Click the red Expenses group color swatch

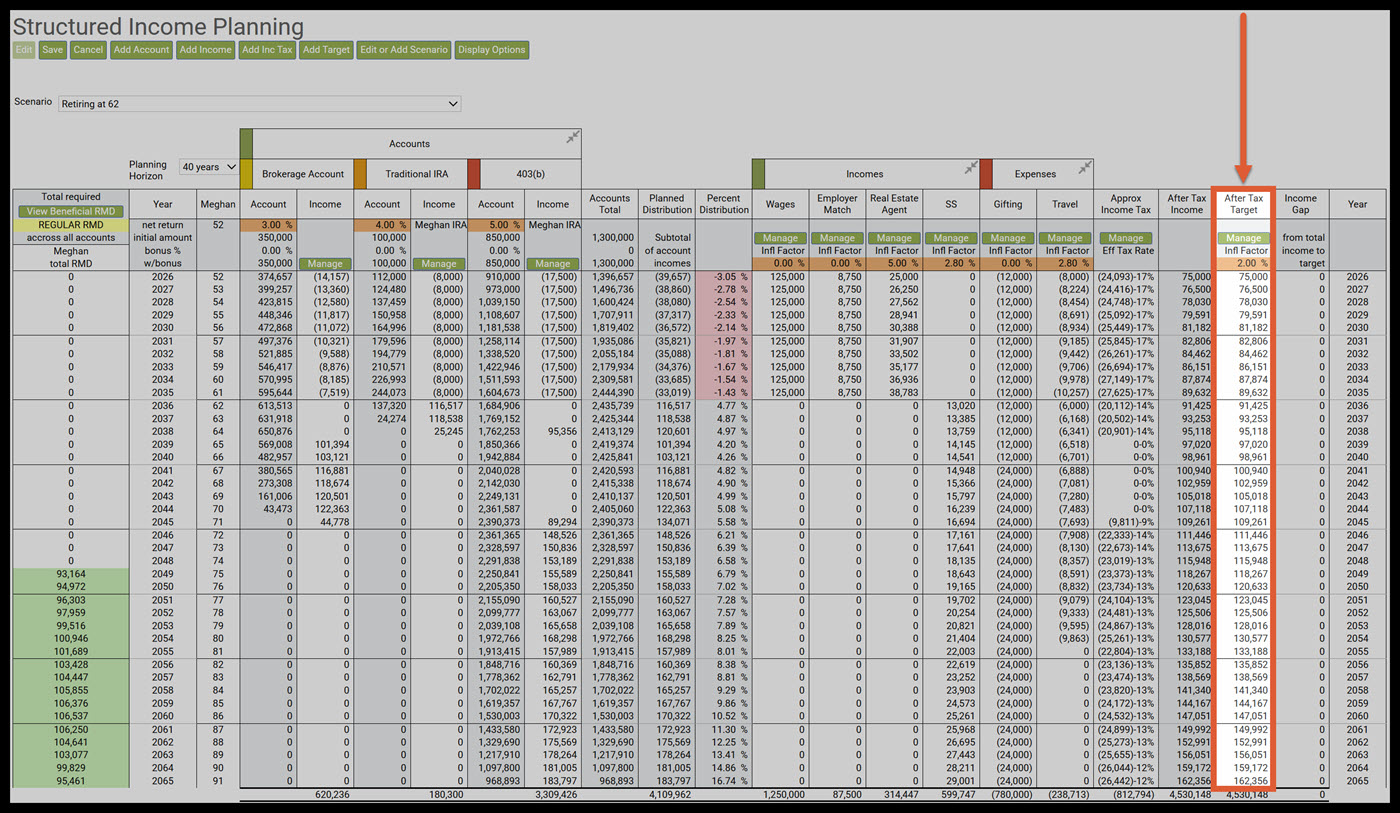coord(985,173)
